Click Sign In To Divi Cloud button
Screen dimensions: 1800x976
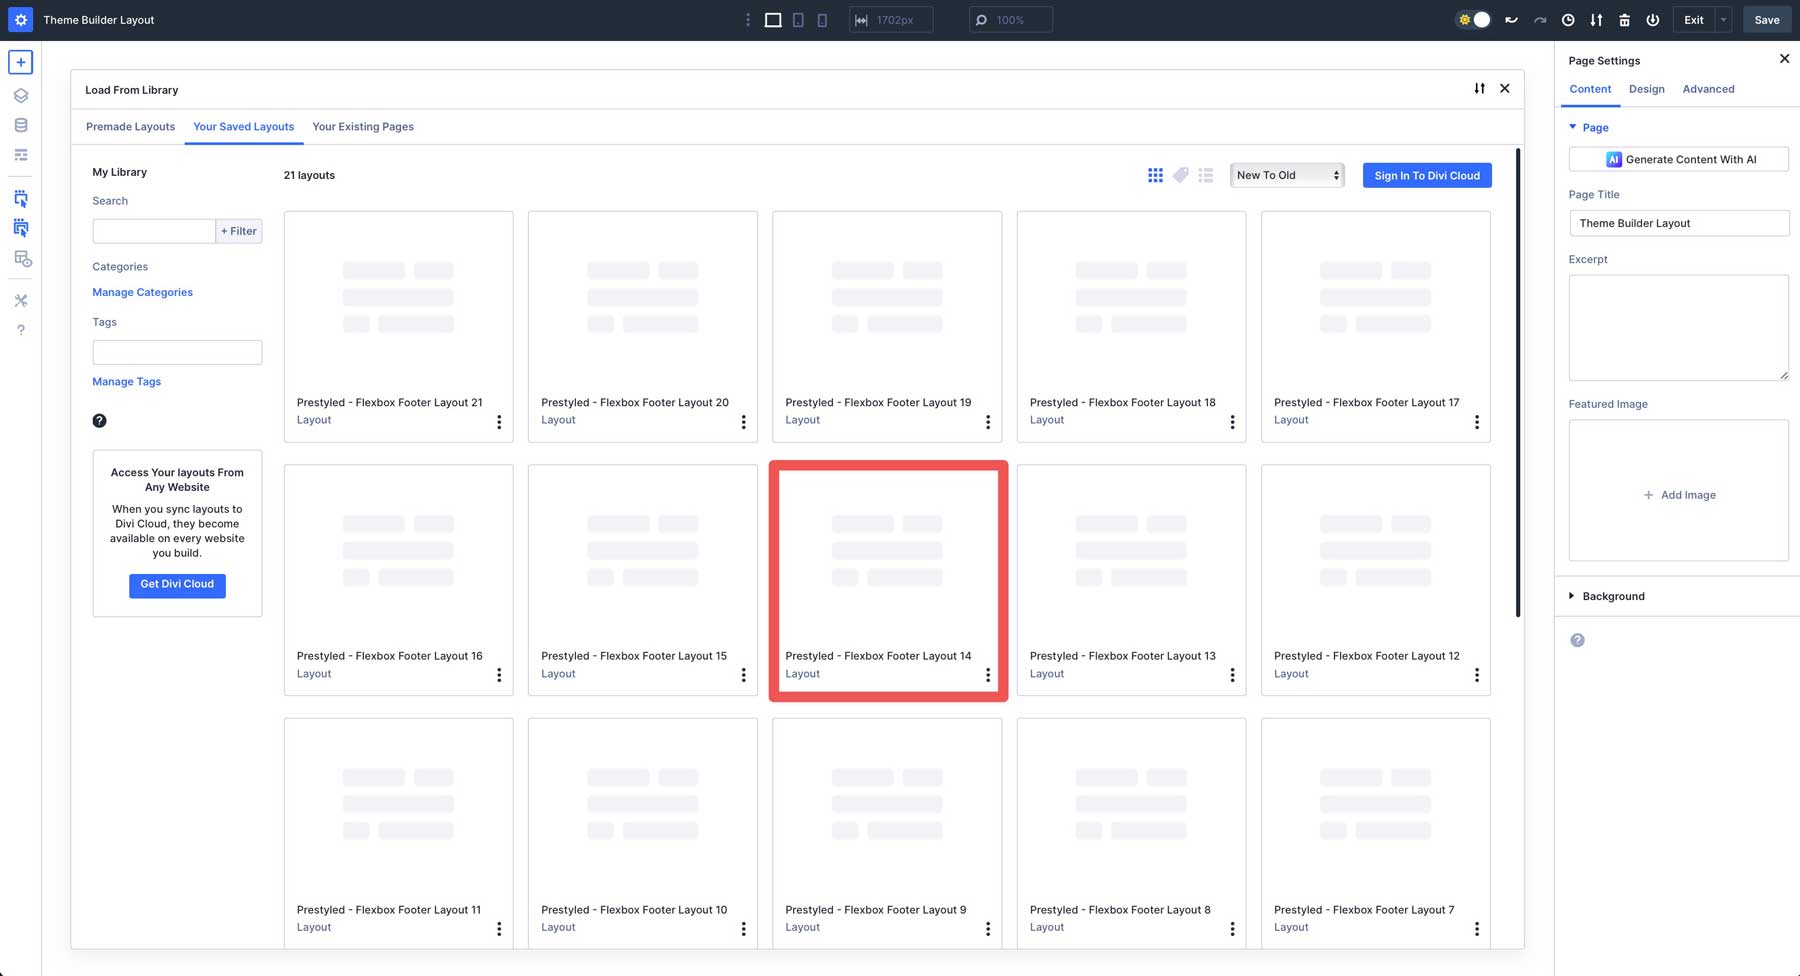[1426, 175]
